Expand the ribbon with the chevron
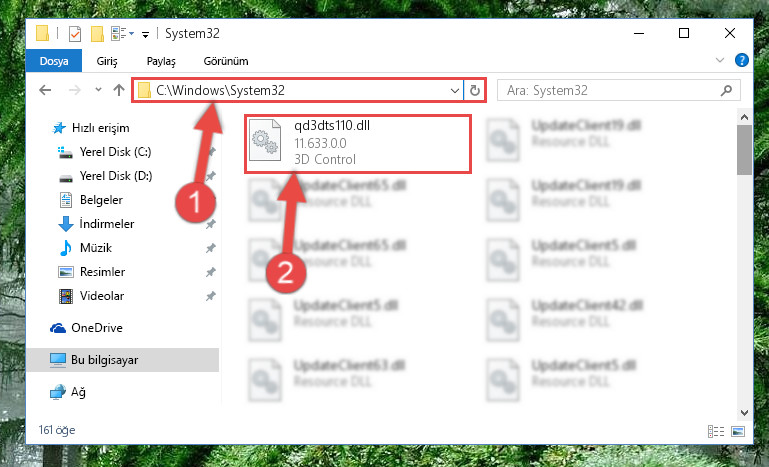Viewport: 769px width, 467px height. [x=719, y=60]
